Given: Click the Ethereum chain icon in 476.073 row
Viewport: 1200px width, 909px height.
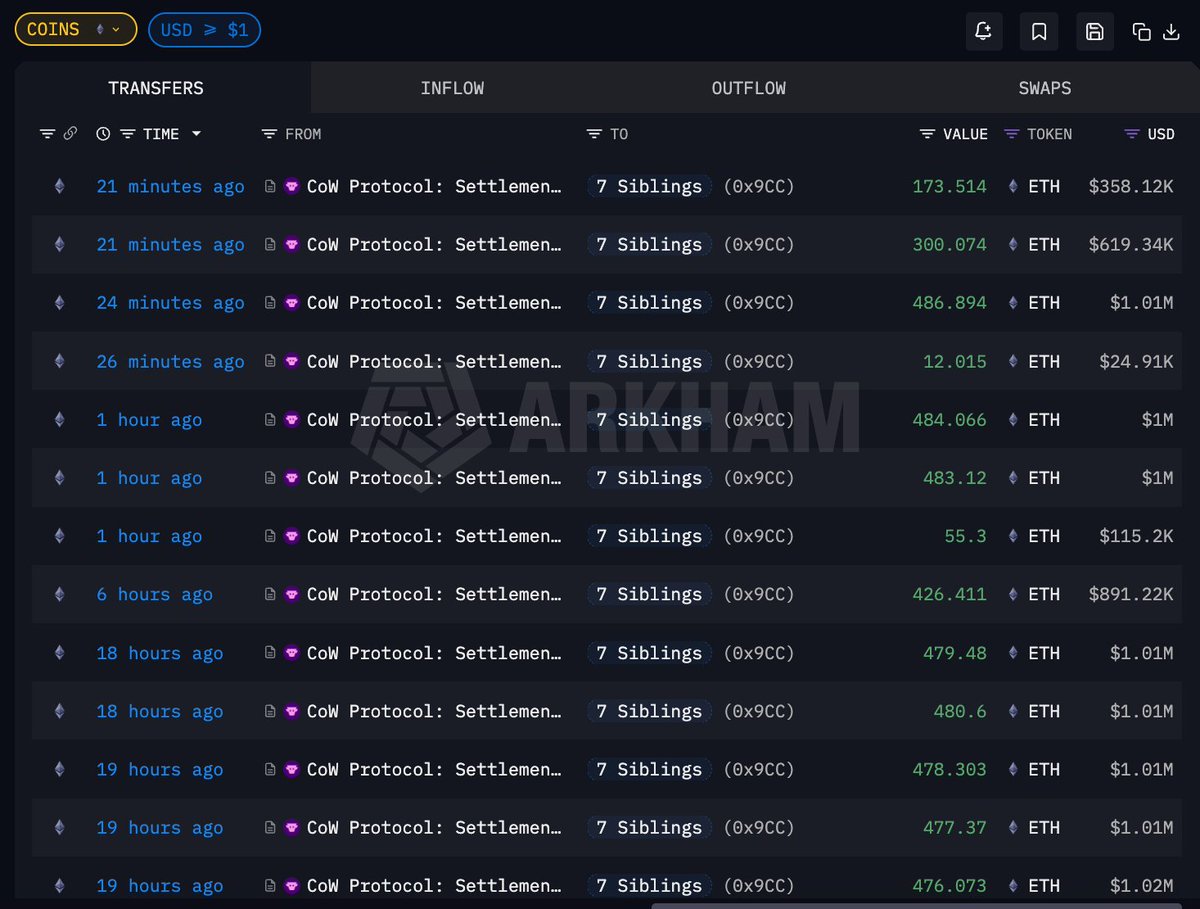Looking at the screenshot, I should coord(59,886).
